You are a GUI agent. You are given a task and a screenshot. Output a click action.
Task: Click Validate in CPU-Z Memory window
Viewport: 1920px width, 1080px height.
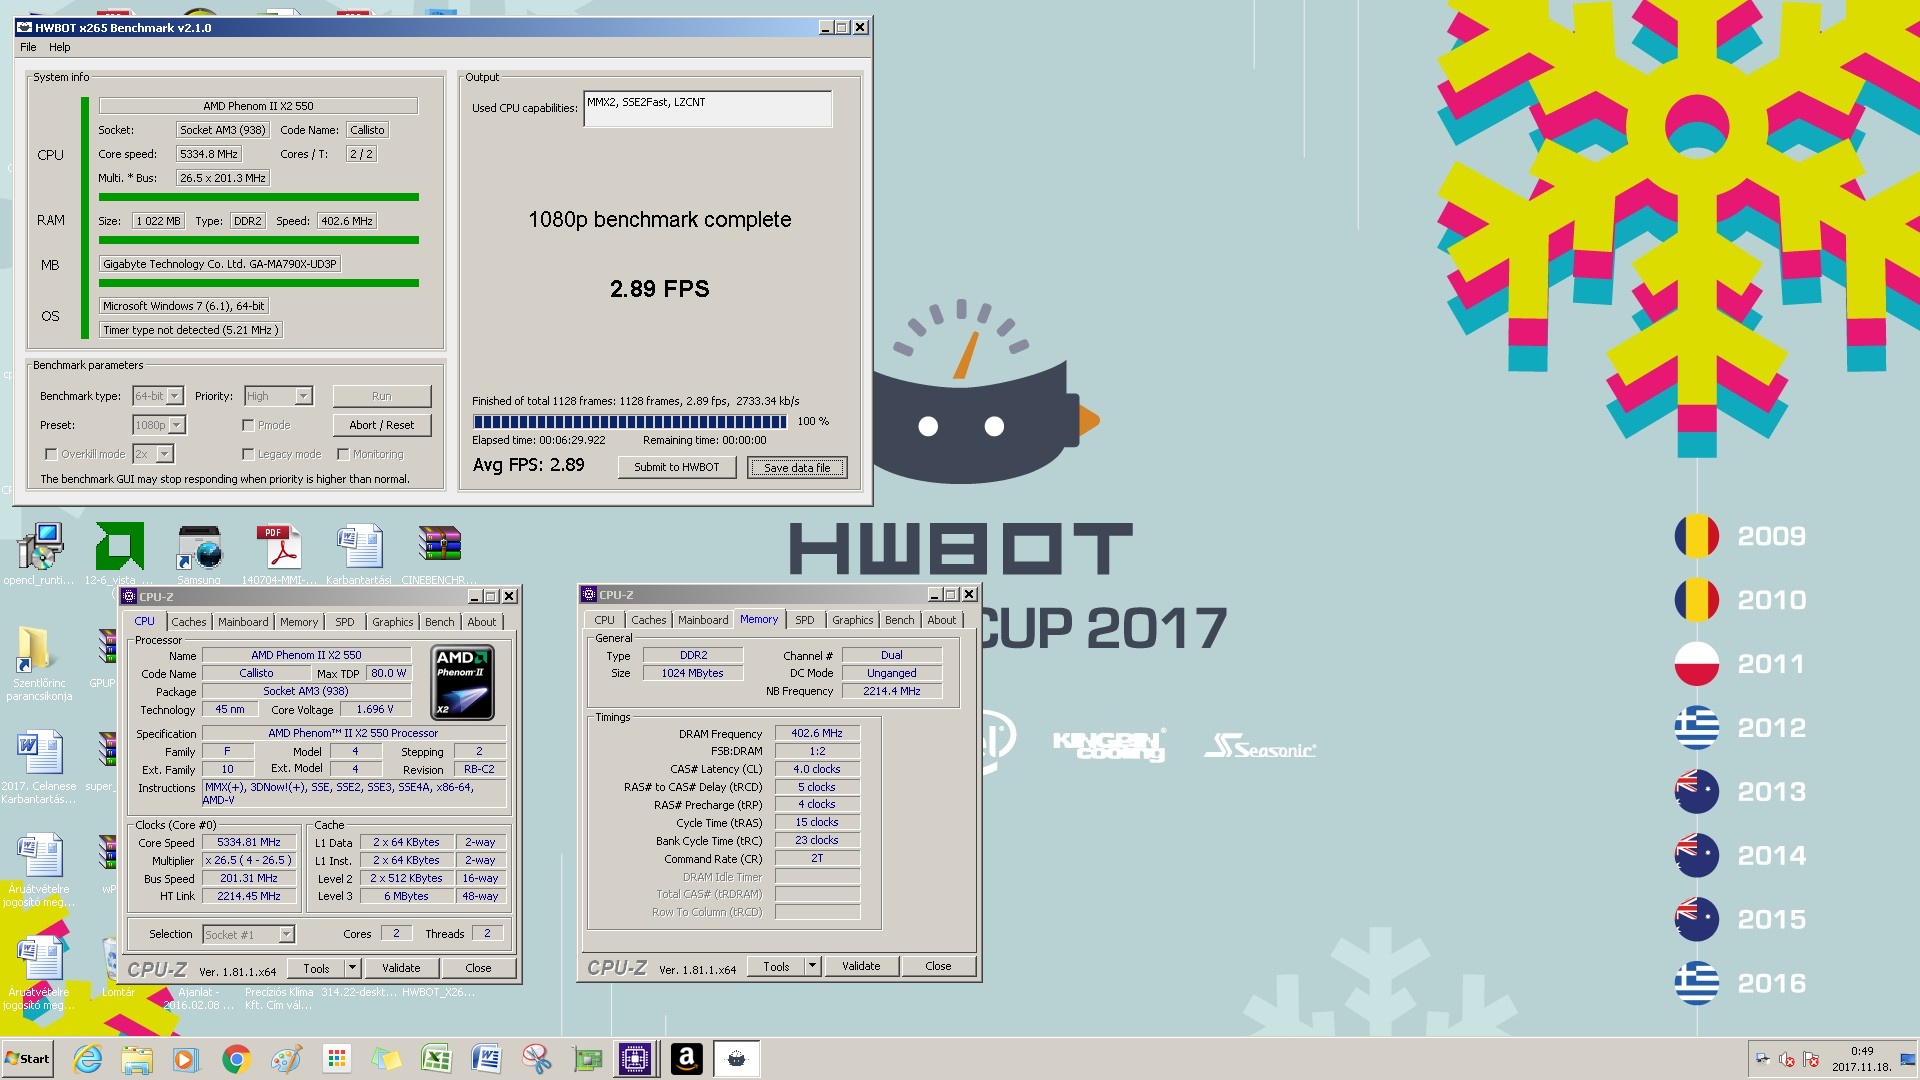coord(861,966)
